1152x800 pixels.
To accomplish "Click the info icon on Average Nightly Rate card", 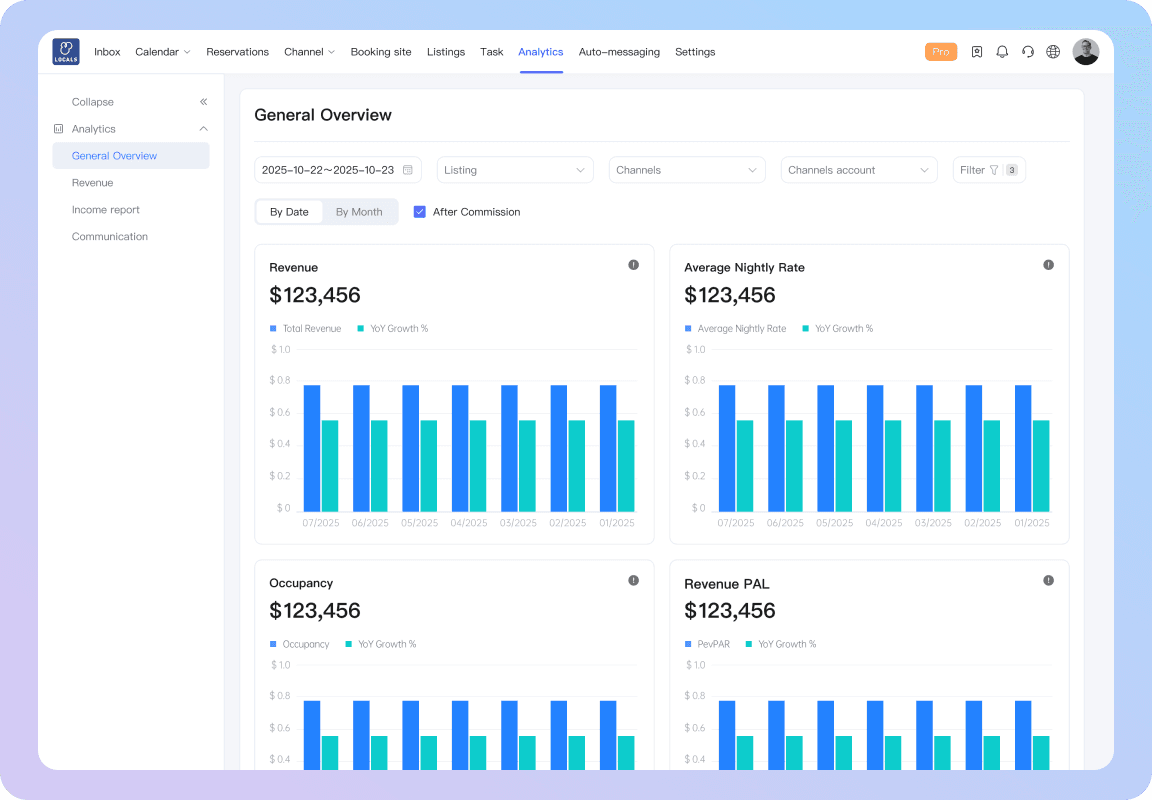I will point(1048,264).
